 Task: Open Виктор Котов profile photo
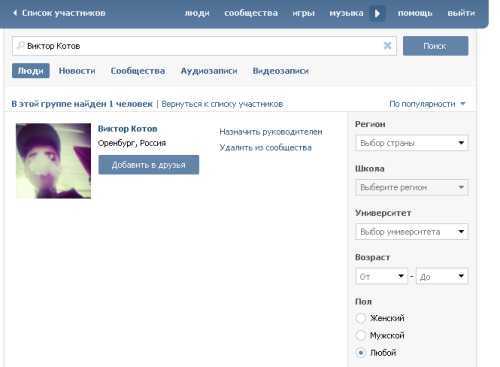(x=53, y=161)
